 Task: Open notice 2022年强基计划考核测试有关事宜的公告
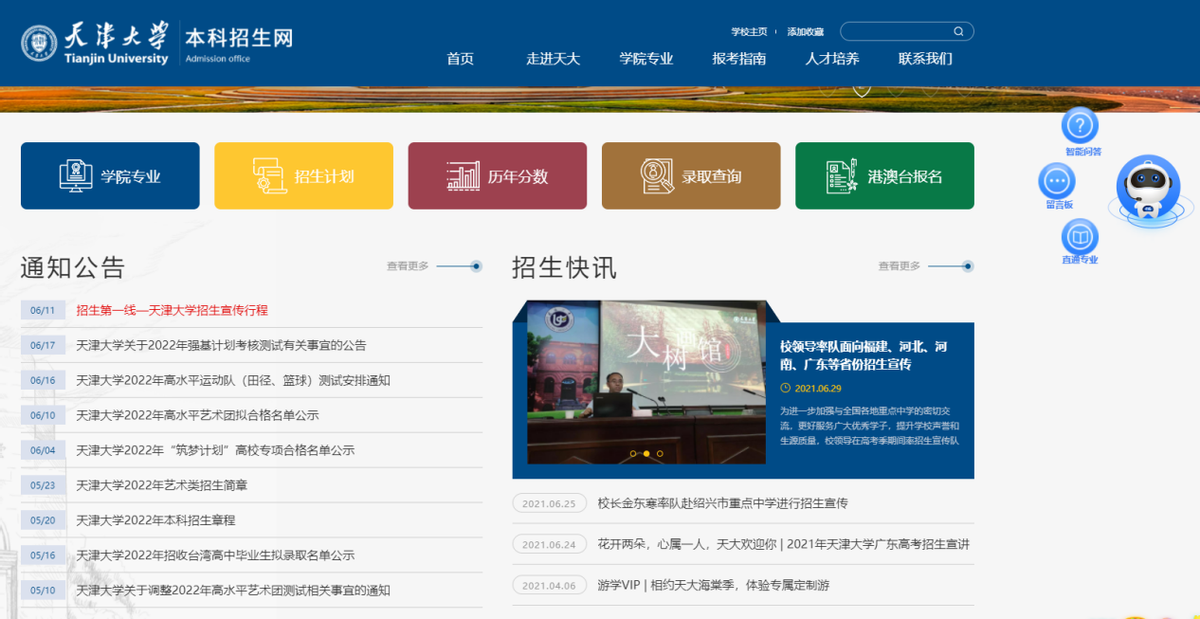(221, 345)
